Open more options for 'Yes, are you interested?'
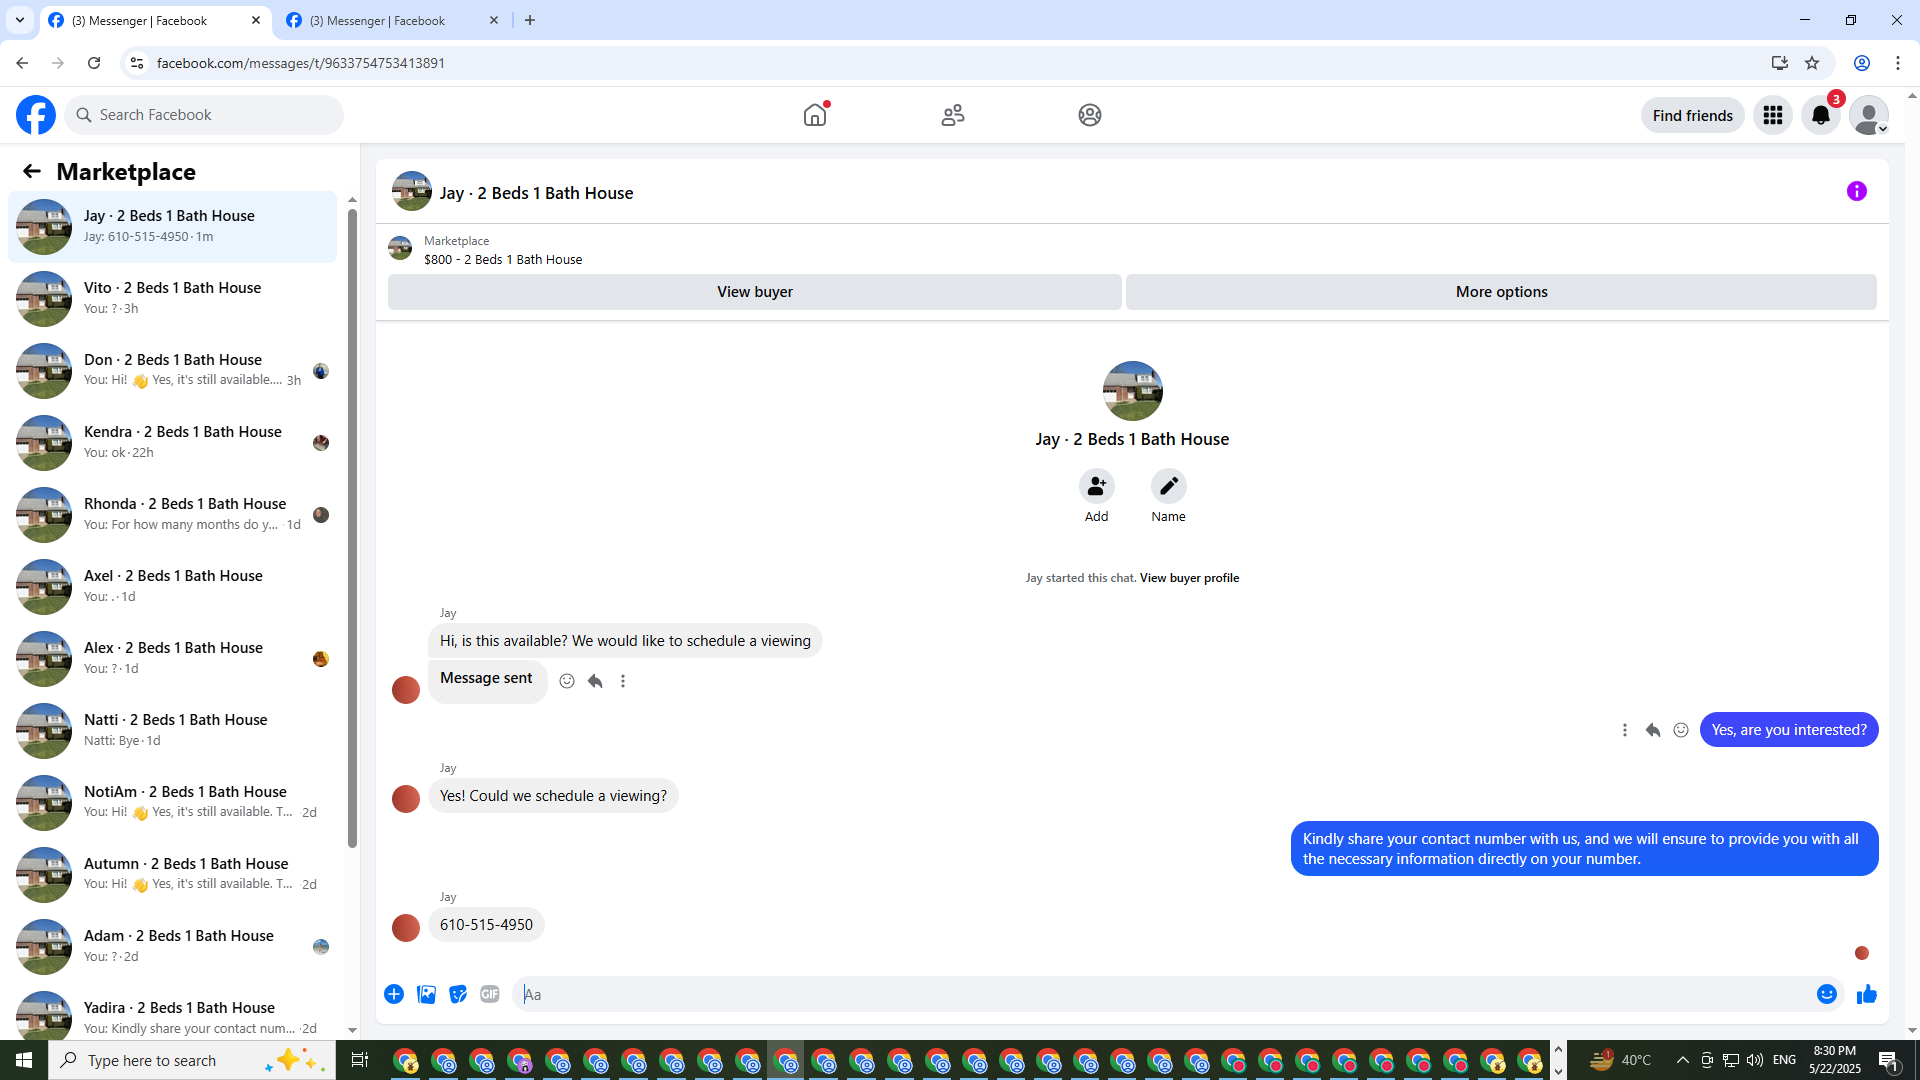Image resolution: width=1920 pixels, height=1080 pixels. click(1625, 730)
